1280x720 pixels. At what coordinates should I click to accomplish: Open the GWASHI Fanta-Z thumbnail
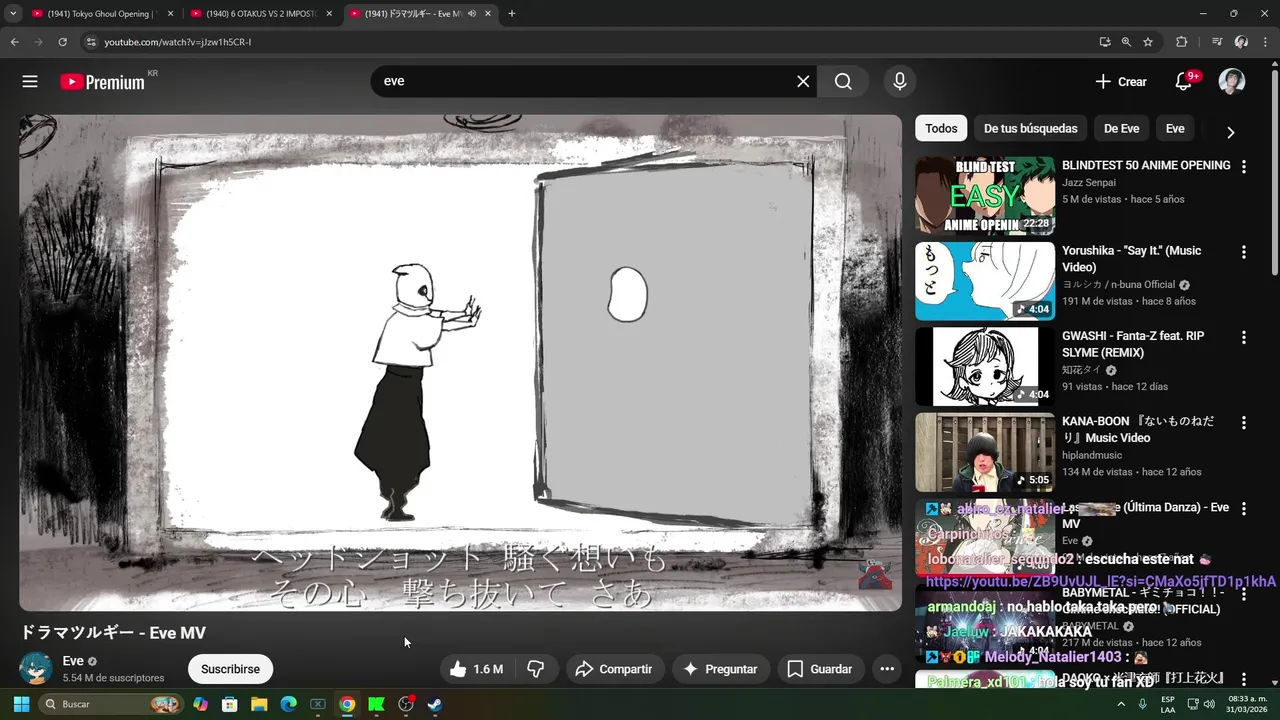click(x=985, y=366)
